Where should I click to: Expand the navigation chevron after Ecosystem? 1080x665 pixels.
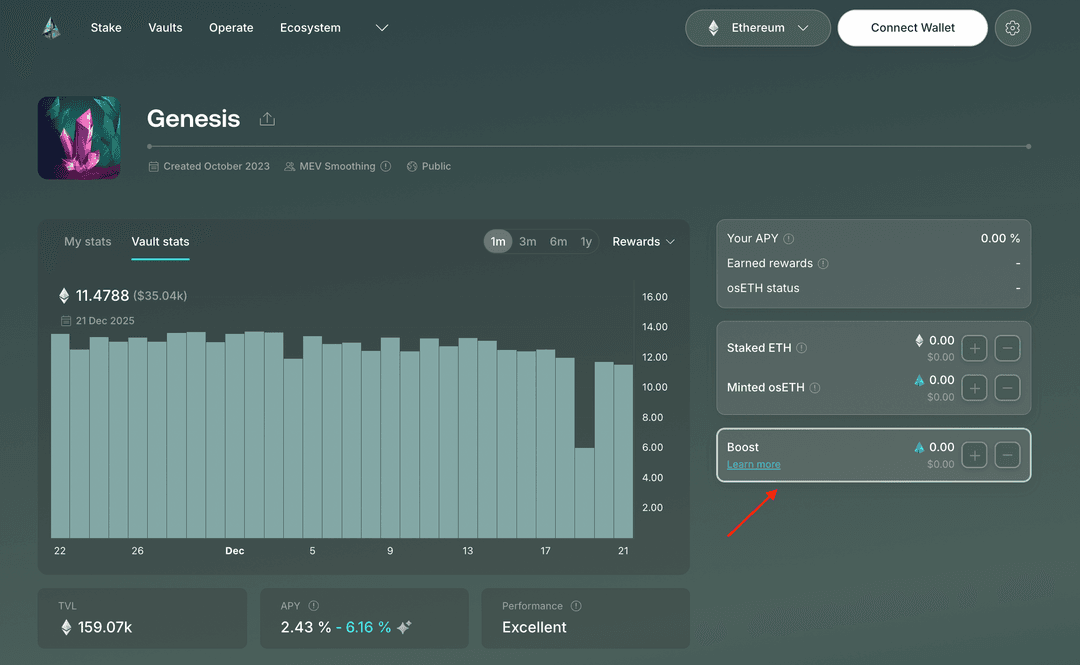(381, 28)
